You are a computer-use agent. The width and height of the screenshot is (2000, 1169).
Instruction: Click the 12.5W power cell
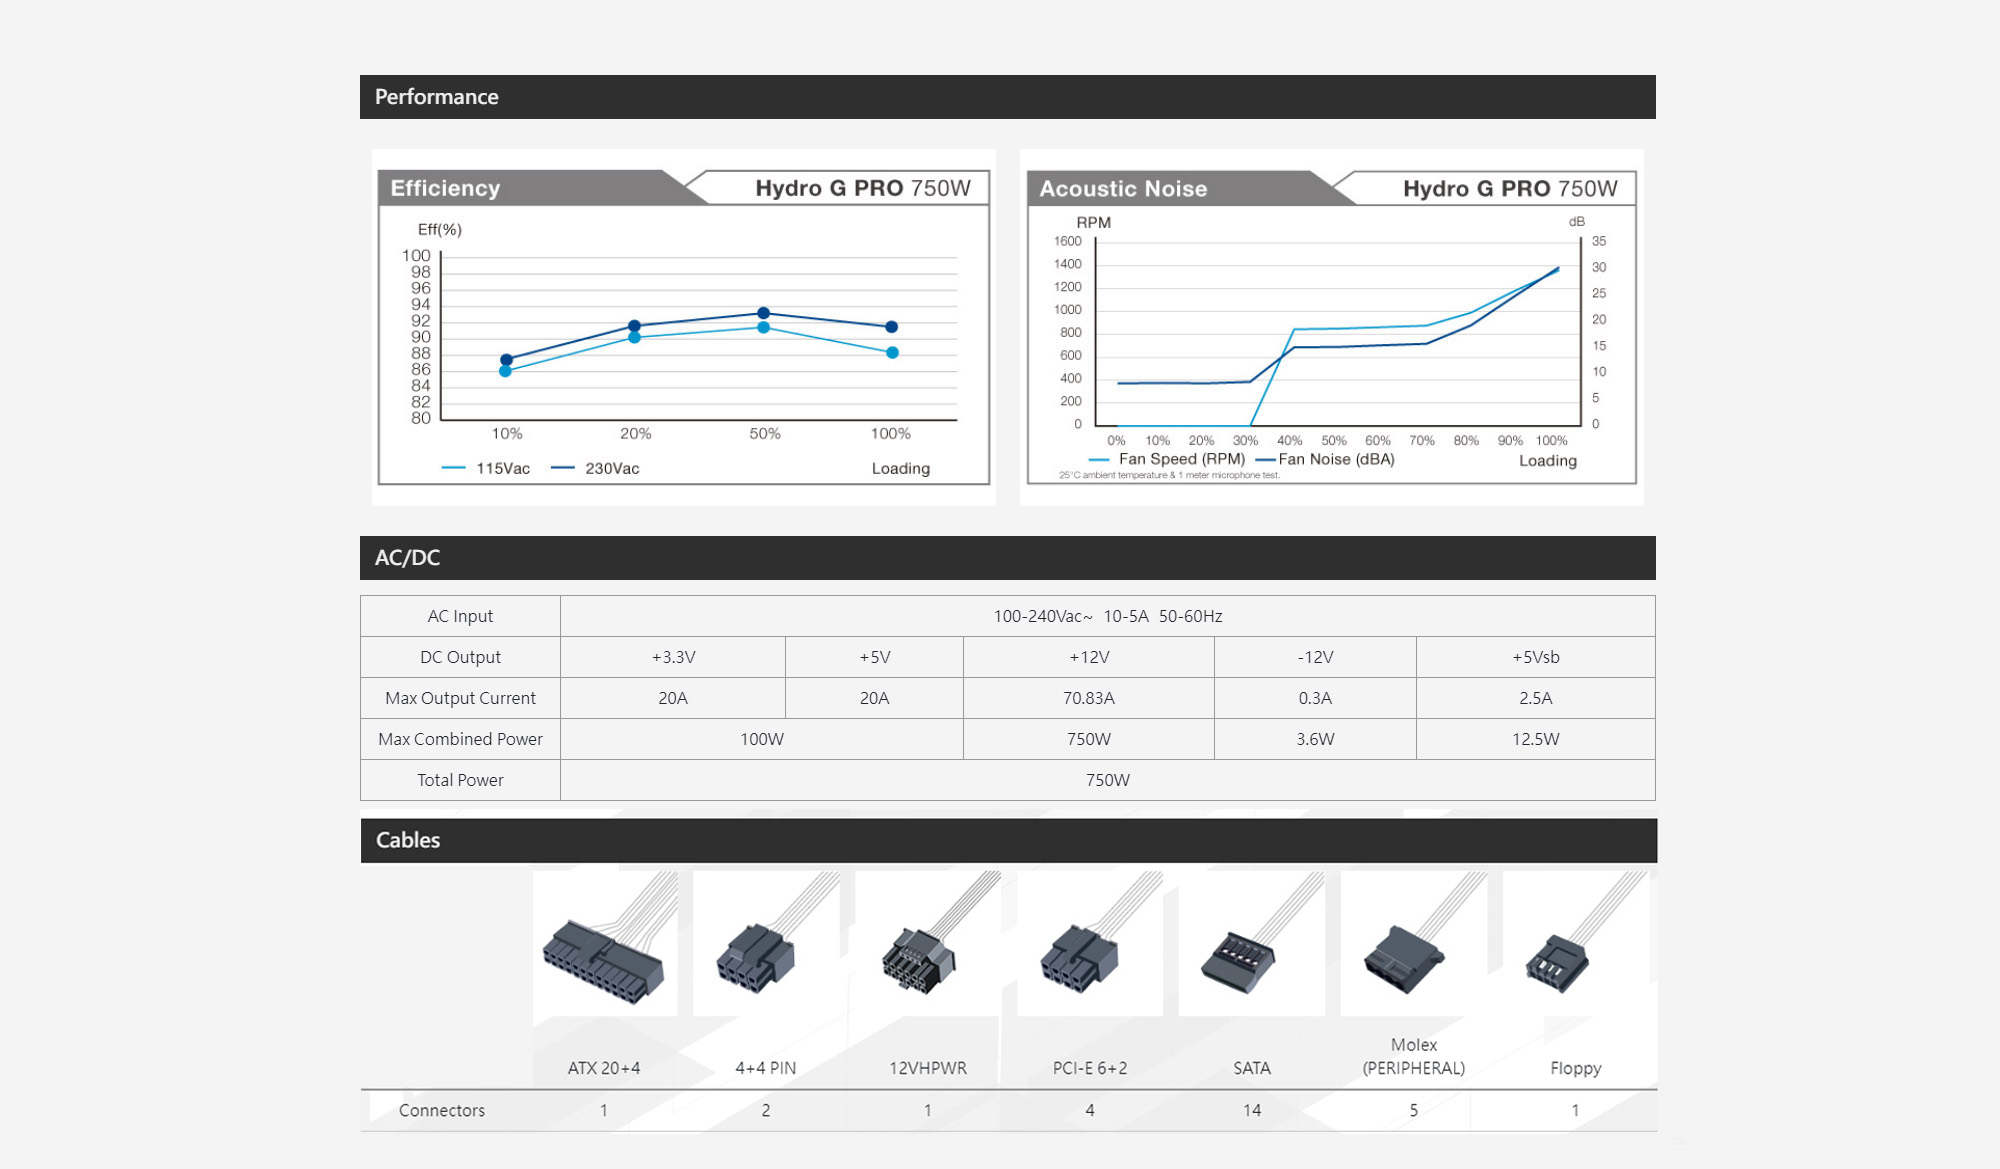(x=1536, y=739)
